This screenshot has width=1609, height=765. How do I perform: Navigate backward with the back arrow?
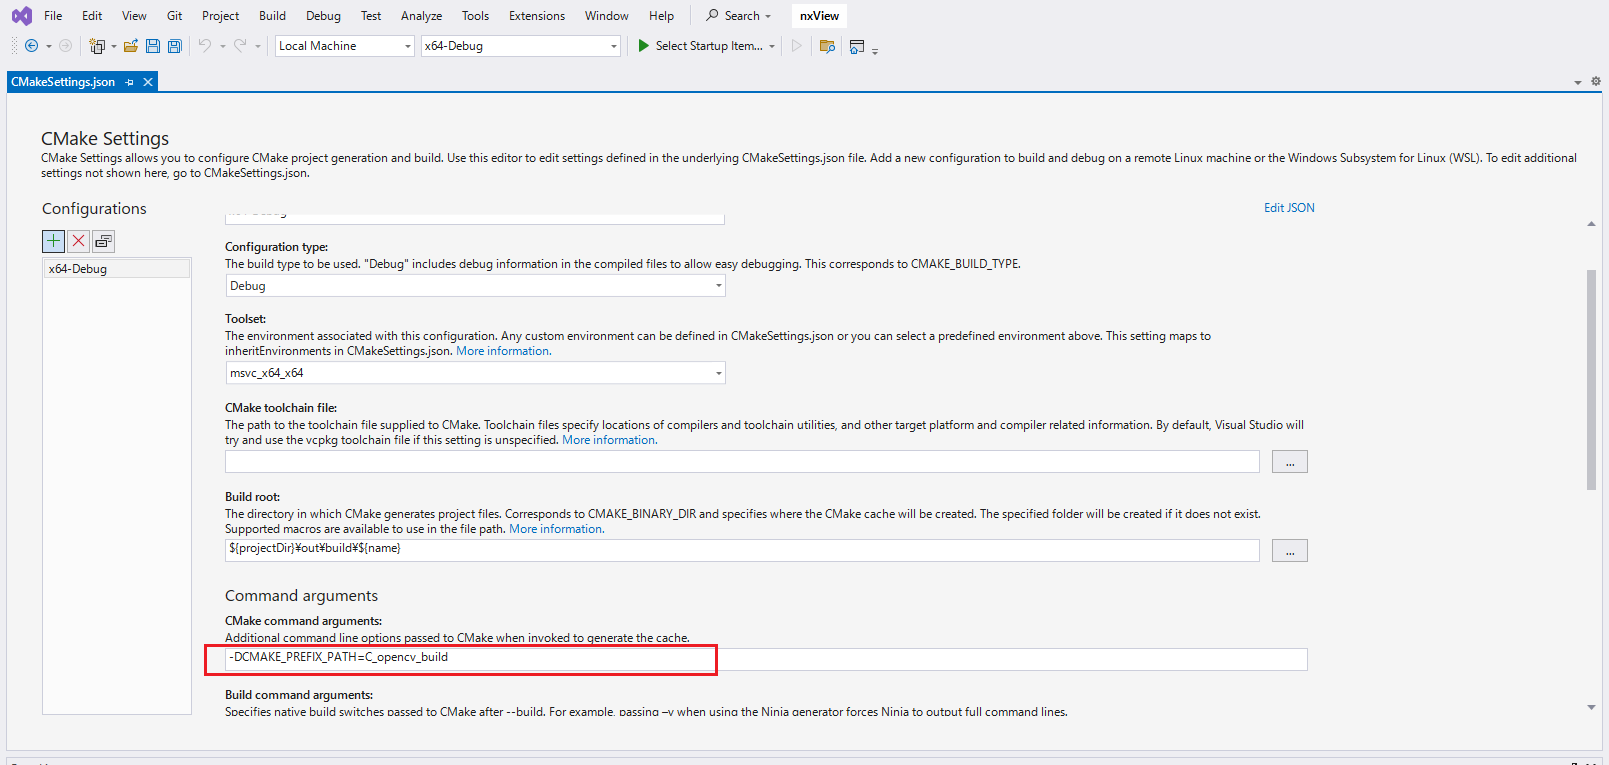pyautogui.click(x=32, y=46)
